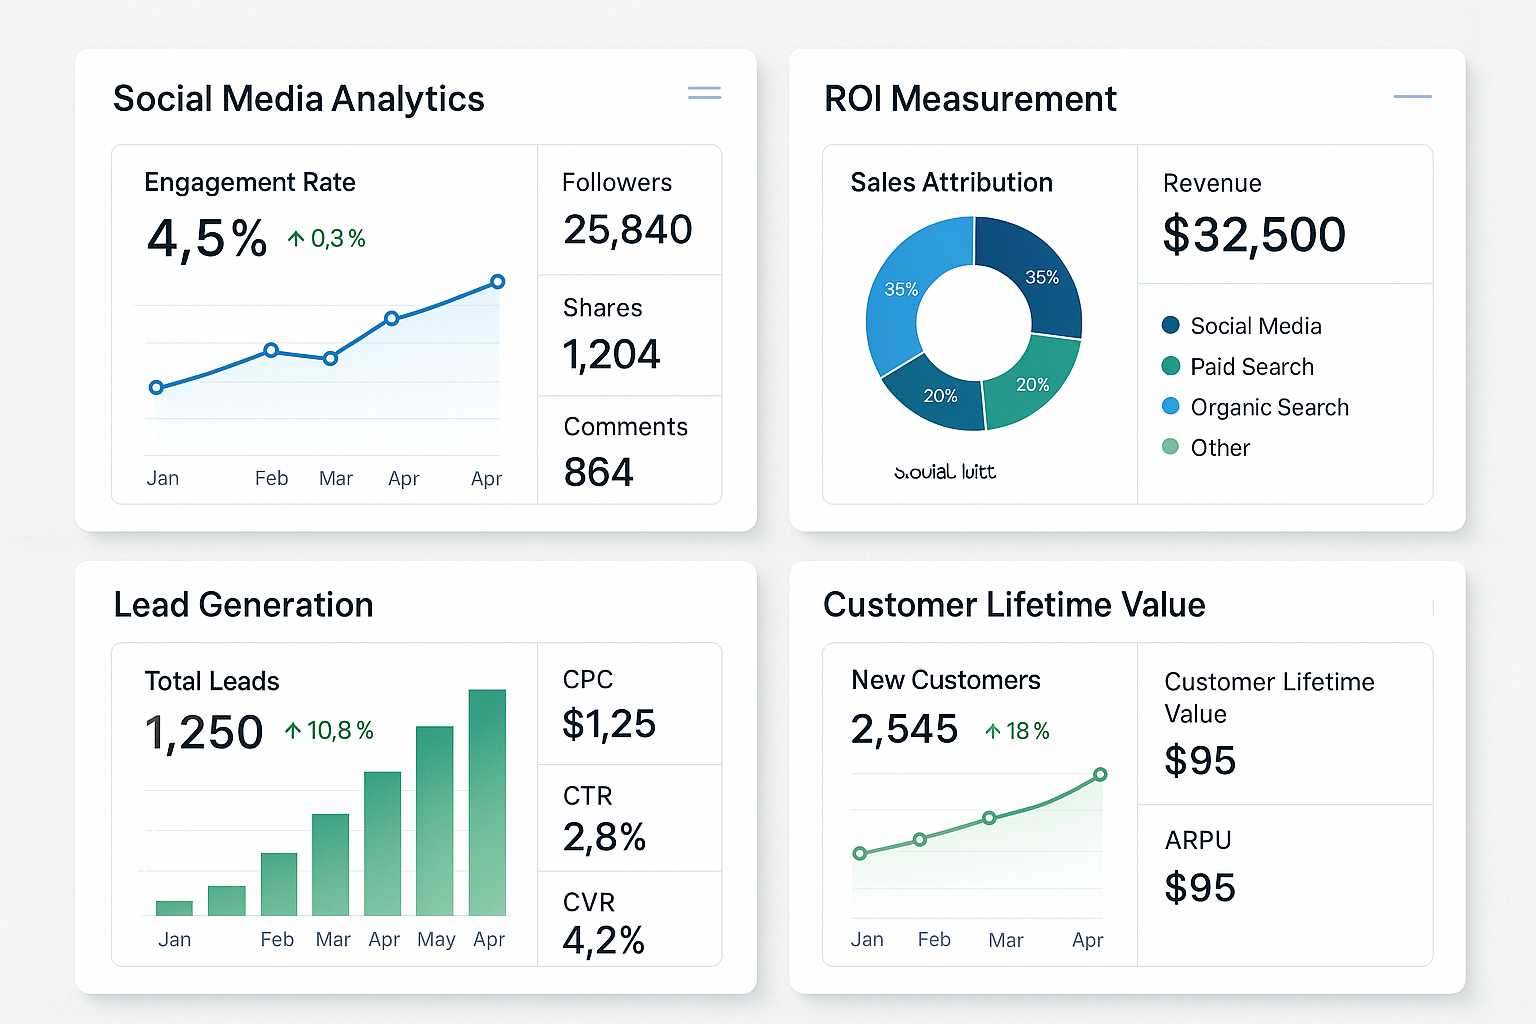Open the ROI Measurement card menu
Screen dimensions: 1536x1024
click(1412, 96)
